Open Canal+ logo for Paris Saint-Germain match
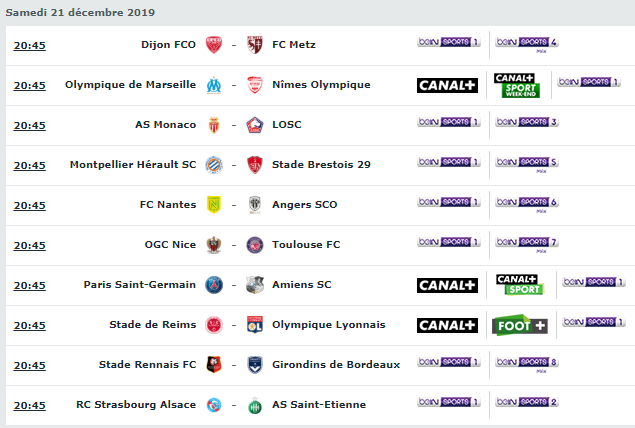 click(x=447, y=285)
